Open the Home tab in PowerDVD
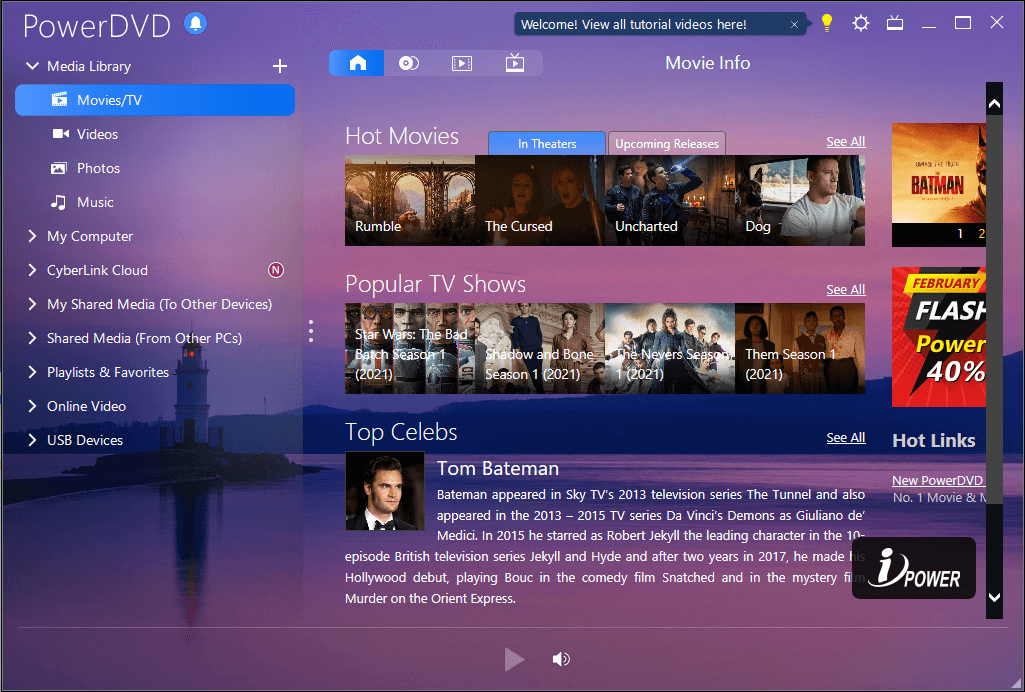This screenshot has height=692, width=1025. pyautogui.click(x=357, y=62)
